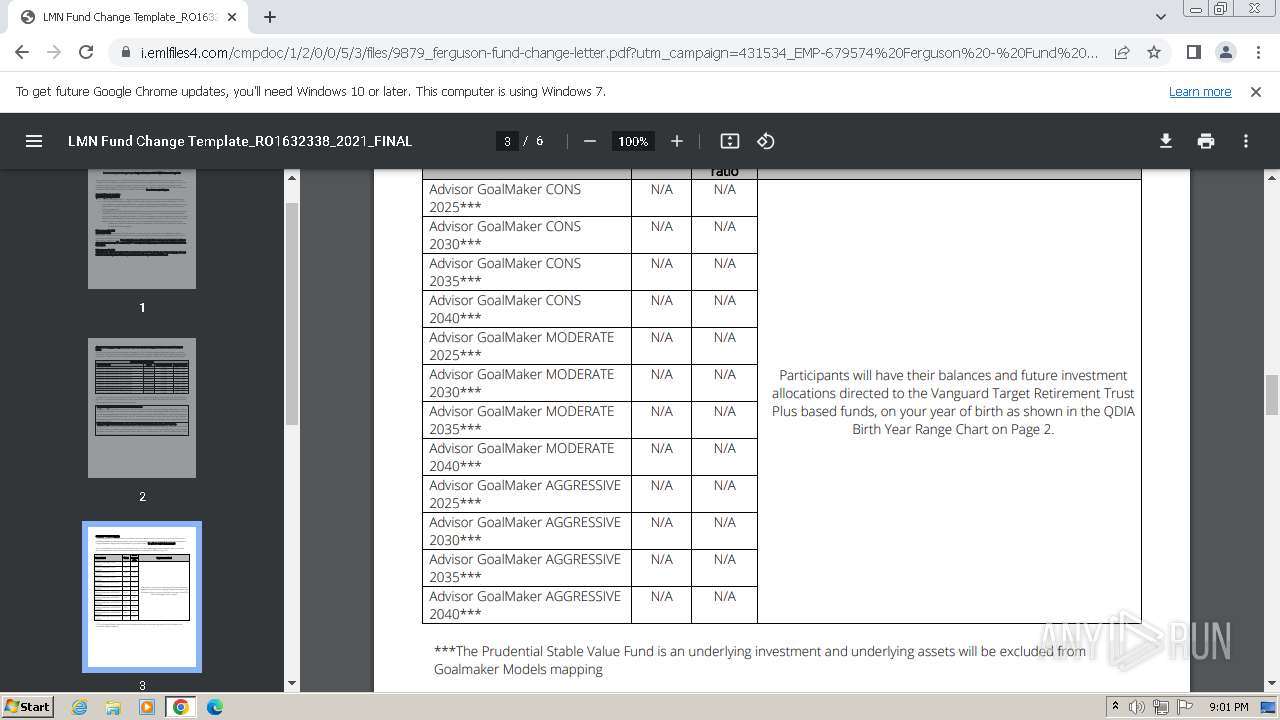Viewport: 1280px width, 720px height.
Task: Select the LMN Fund Change Template tab
Action: (128, 17)
